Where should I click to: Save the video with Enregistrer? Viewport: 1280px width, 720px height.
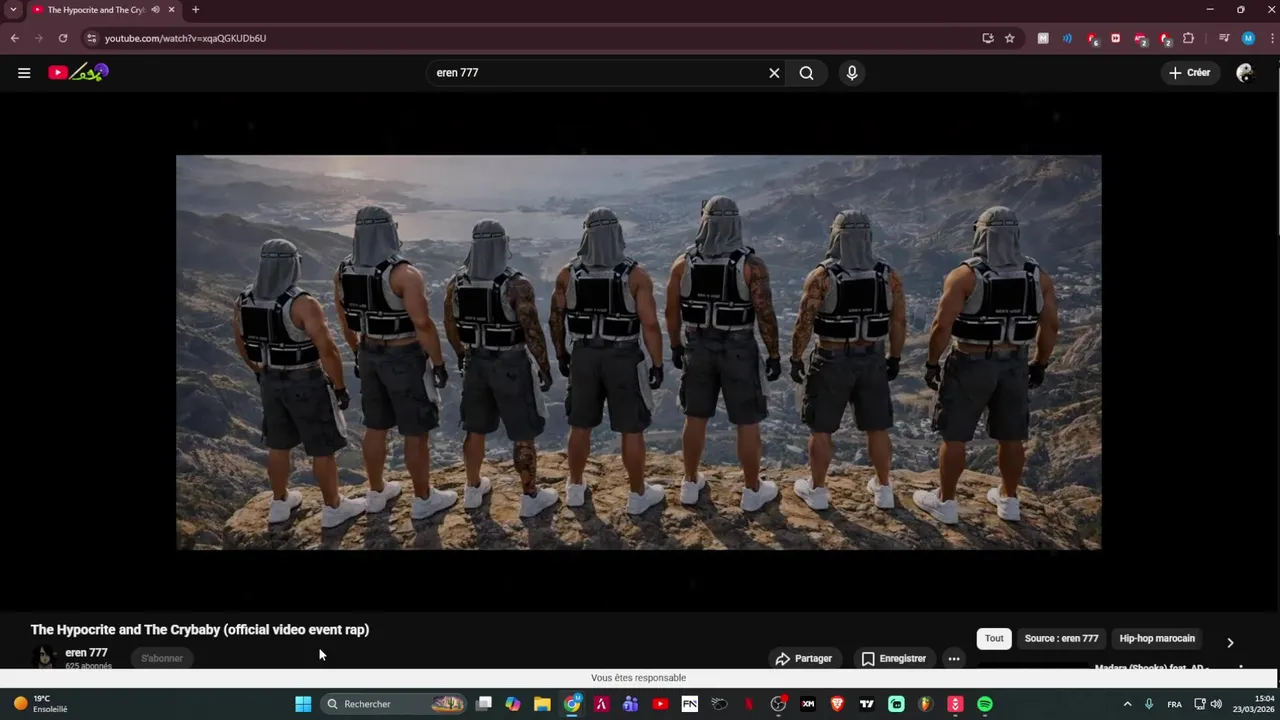click(894, 658)
